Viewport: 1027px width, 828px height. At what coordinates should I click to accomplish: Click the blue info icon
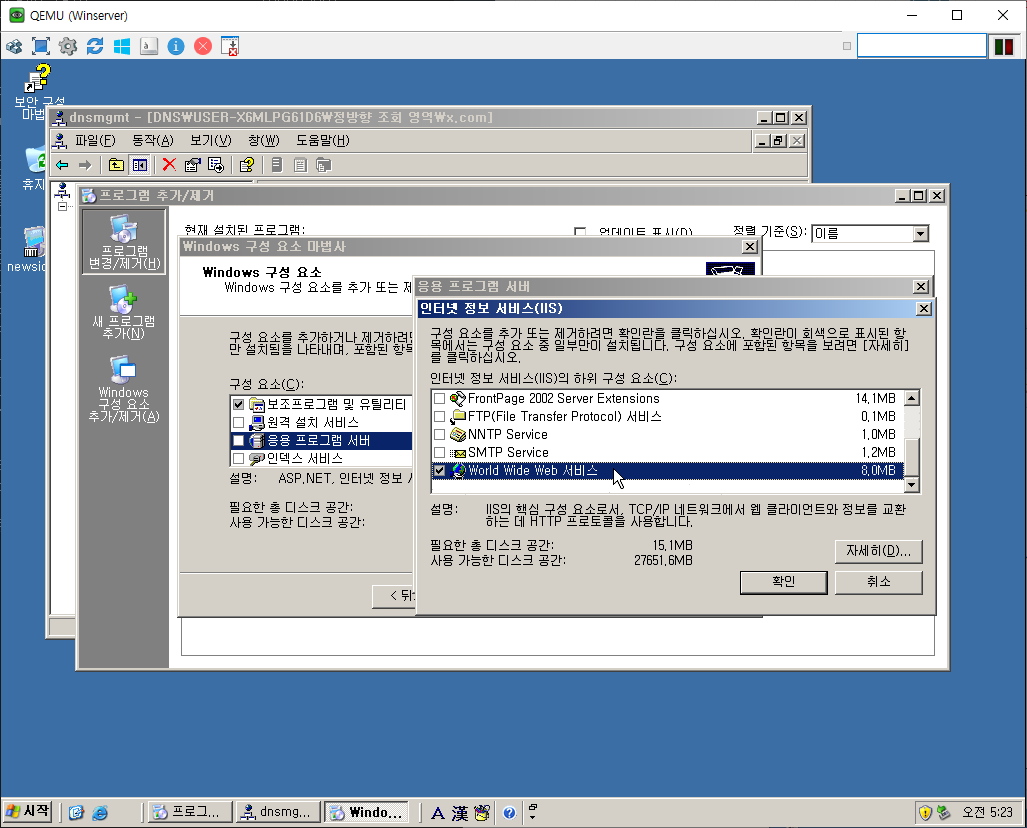click(176, 46)
